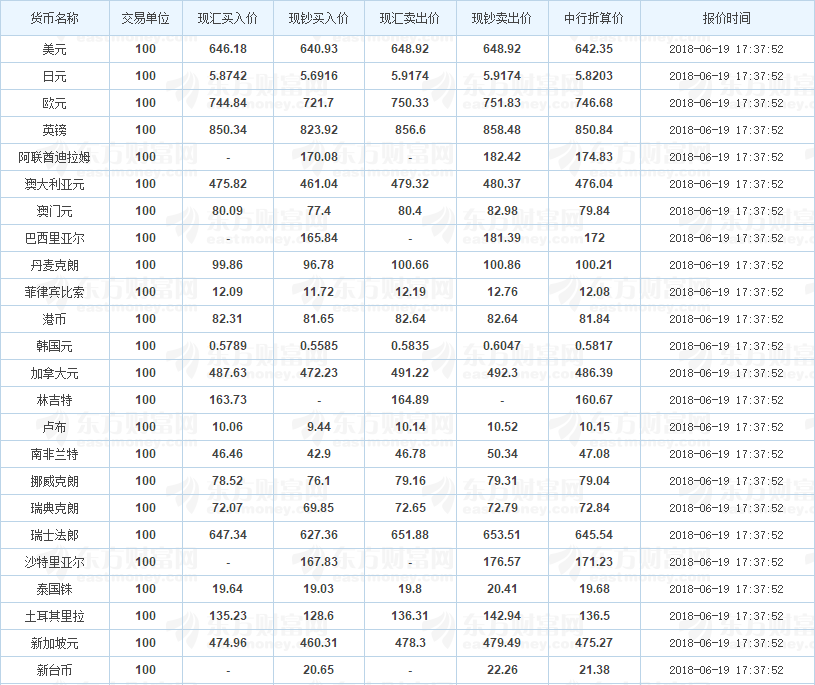Click the 中行折算价 column header

594,18
